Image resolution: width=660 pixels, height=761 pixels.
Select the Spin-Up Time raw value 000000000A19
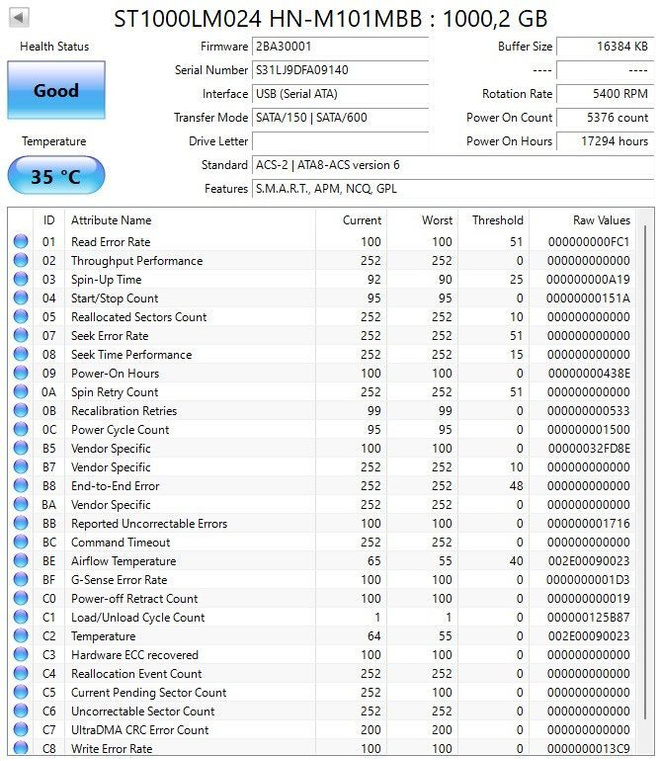pyautogui.click(x=588, y=280)
